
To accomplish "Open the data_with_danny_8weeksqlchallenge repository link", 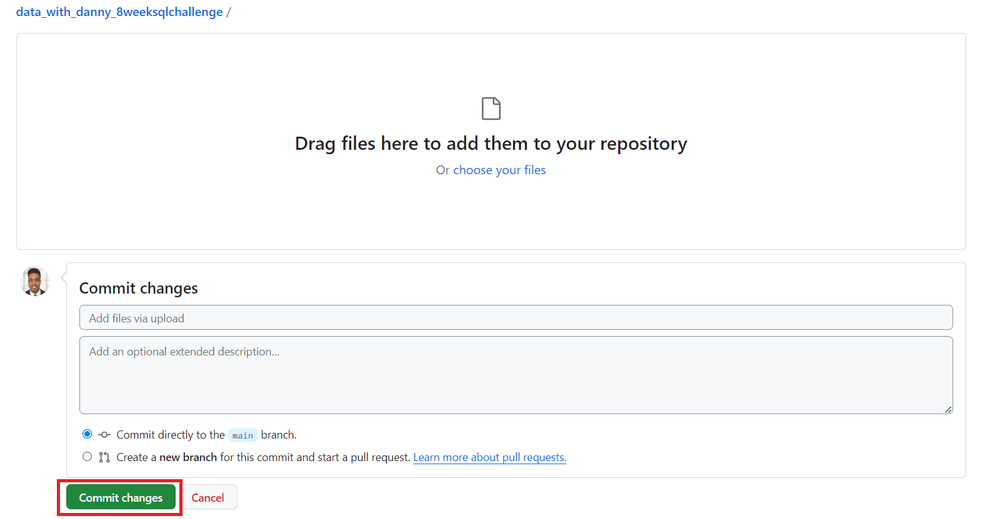I will pos(119,11).
